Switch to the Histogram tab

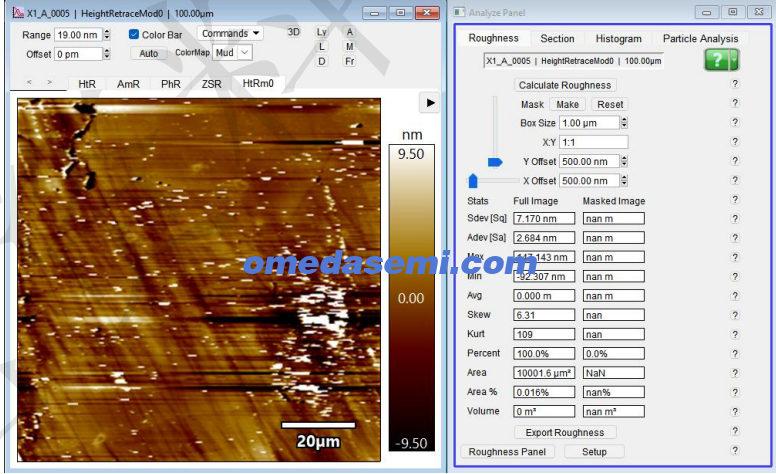(x=618, y=39)
